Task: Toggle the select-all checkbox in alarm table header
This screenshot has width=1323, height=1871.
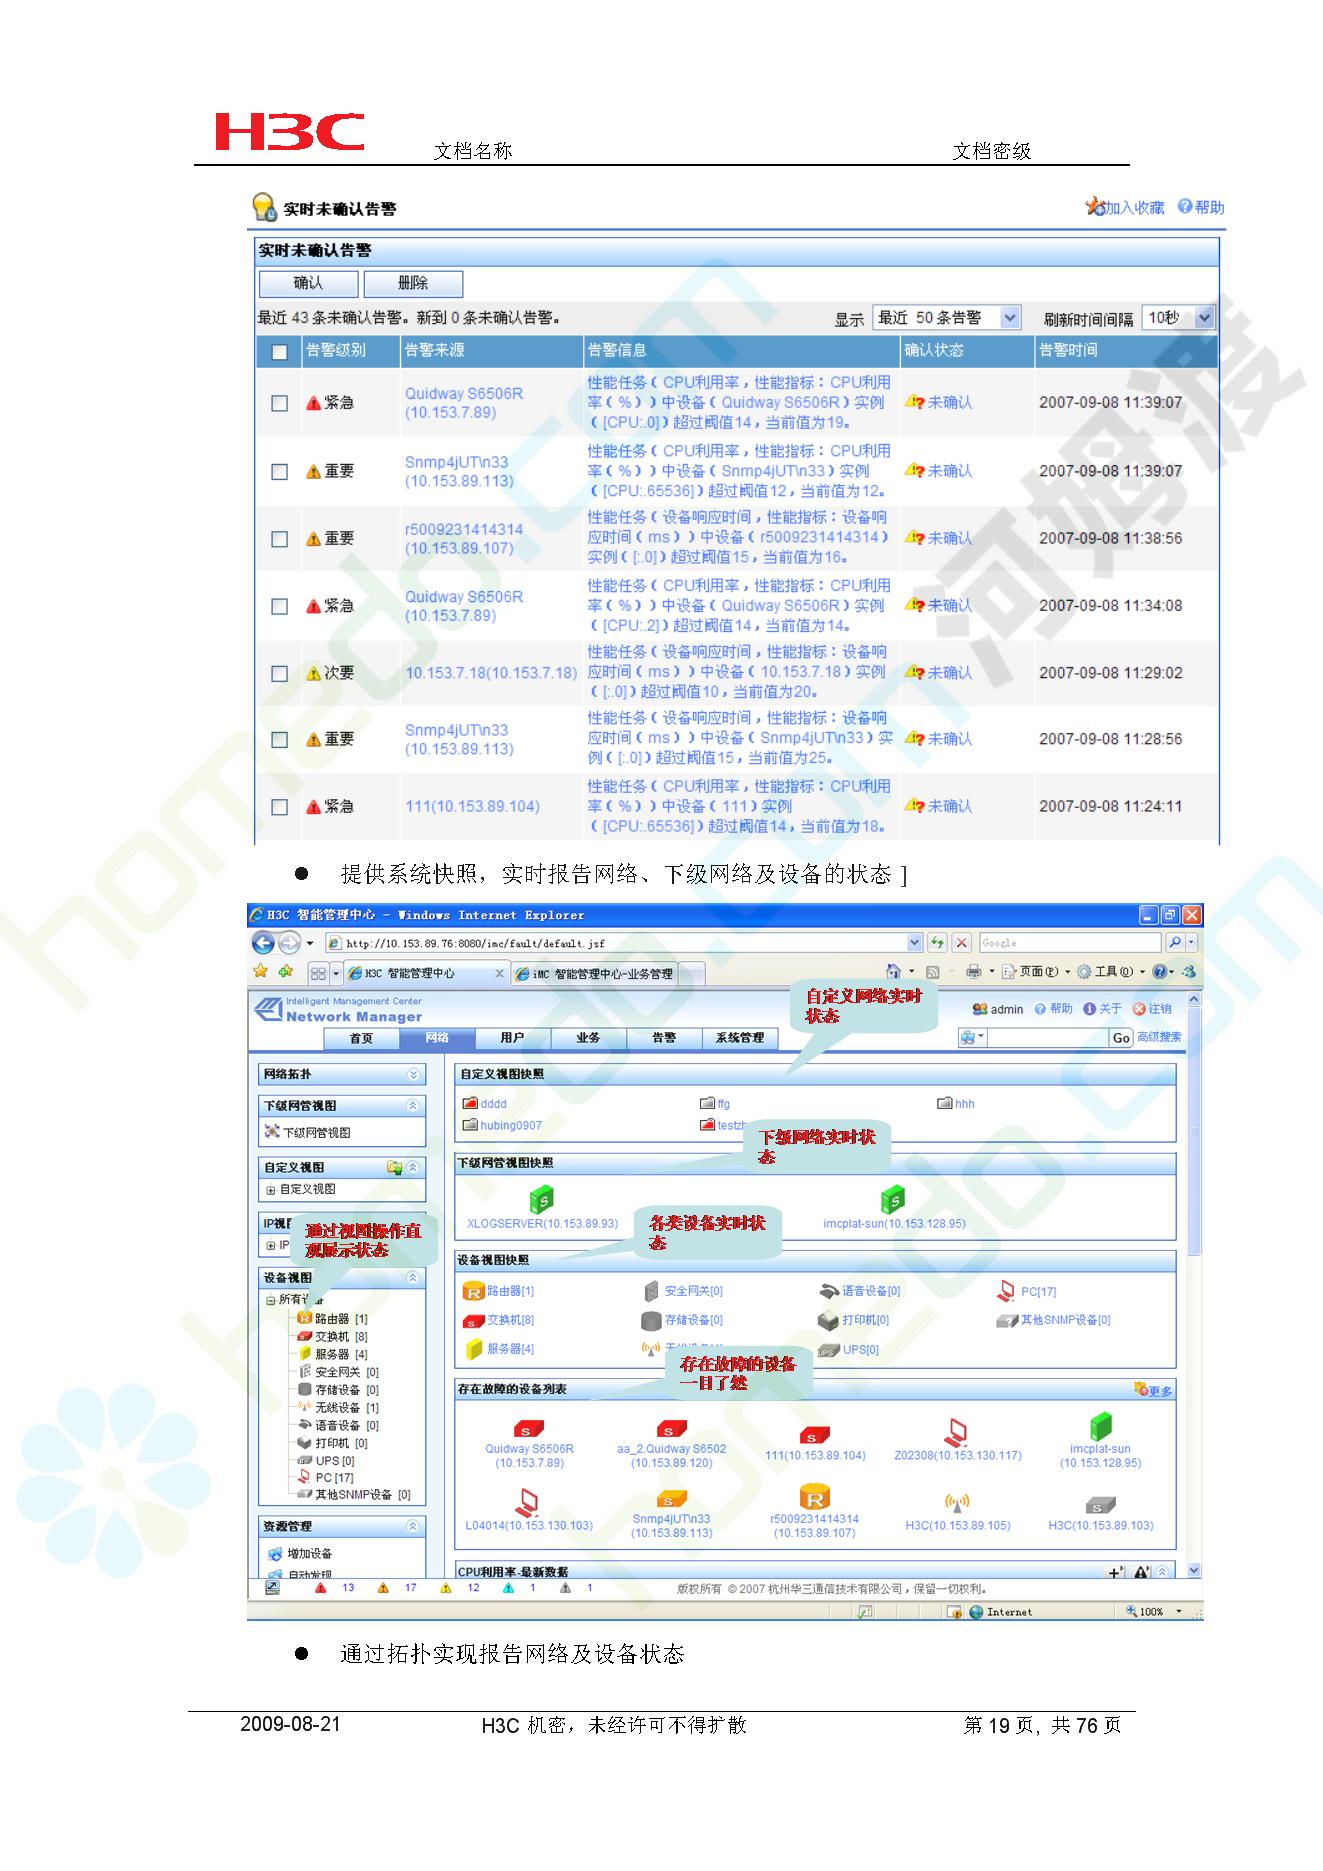Action: pos(279,351)
